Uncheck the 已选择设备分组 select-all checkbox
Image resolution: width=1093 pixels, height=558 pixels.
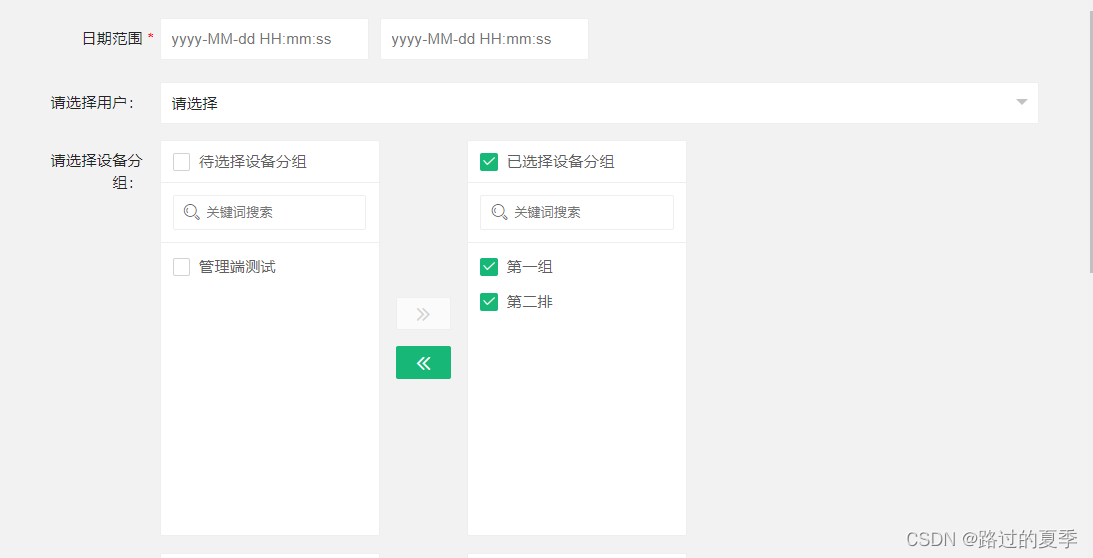point(489,162)
